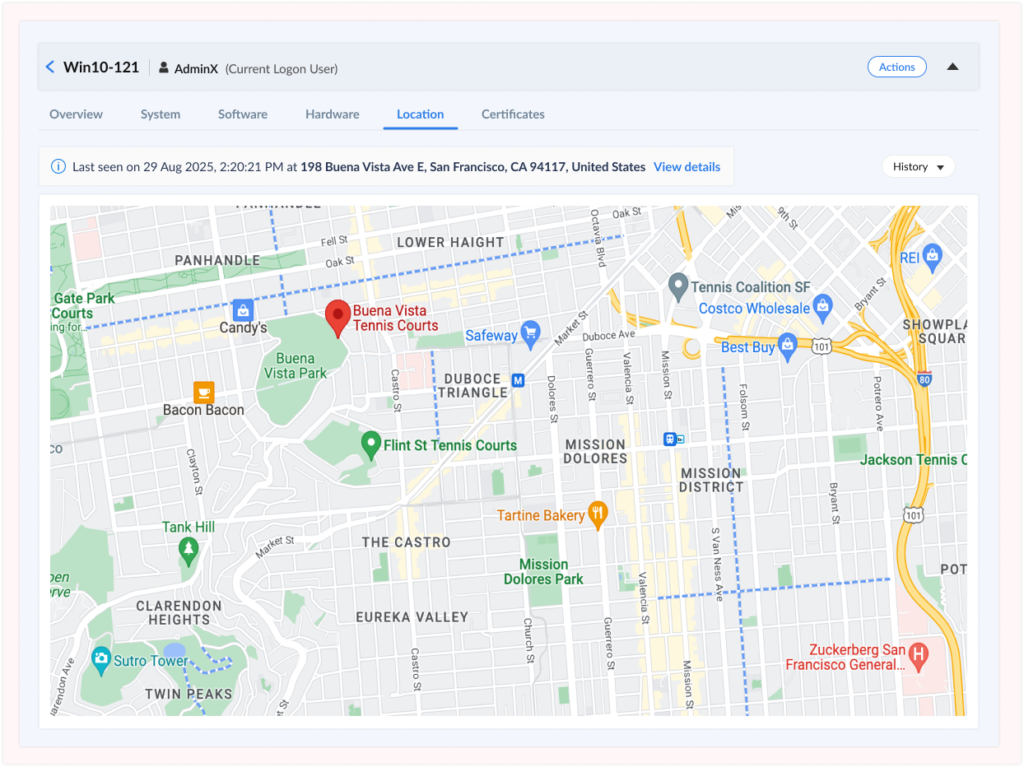Switch to the Software tab
Image resolution: width=1024 pixels, height=767 pixels.
[x=242, y=114]
